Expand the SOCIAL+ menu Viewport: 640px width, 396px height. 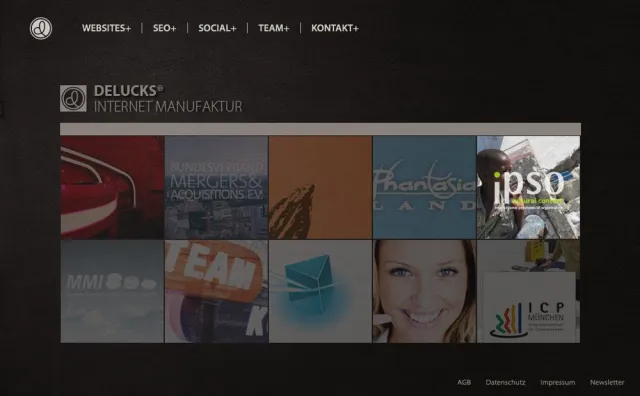pyautogui.click(x=217, y=28)
